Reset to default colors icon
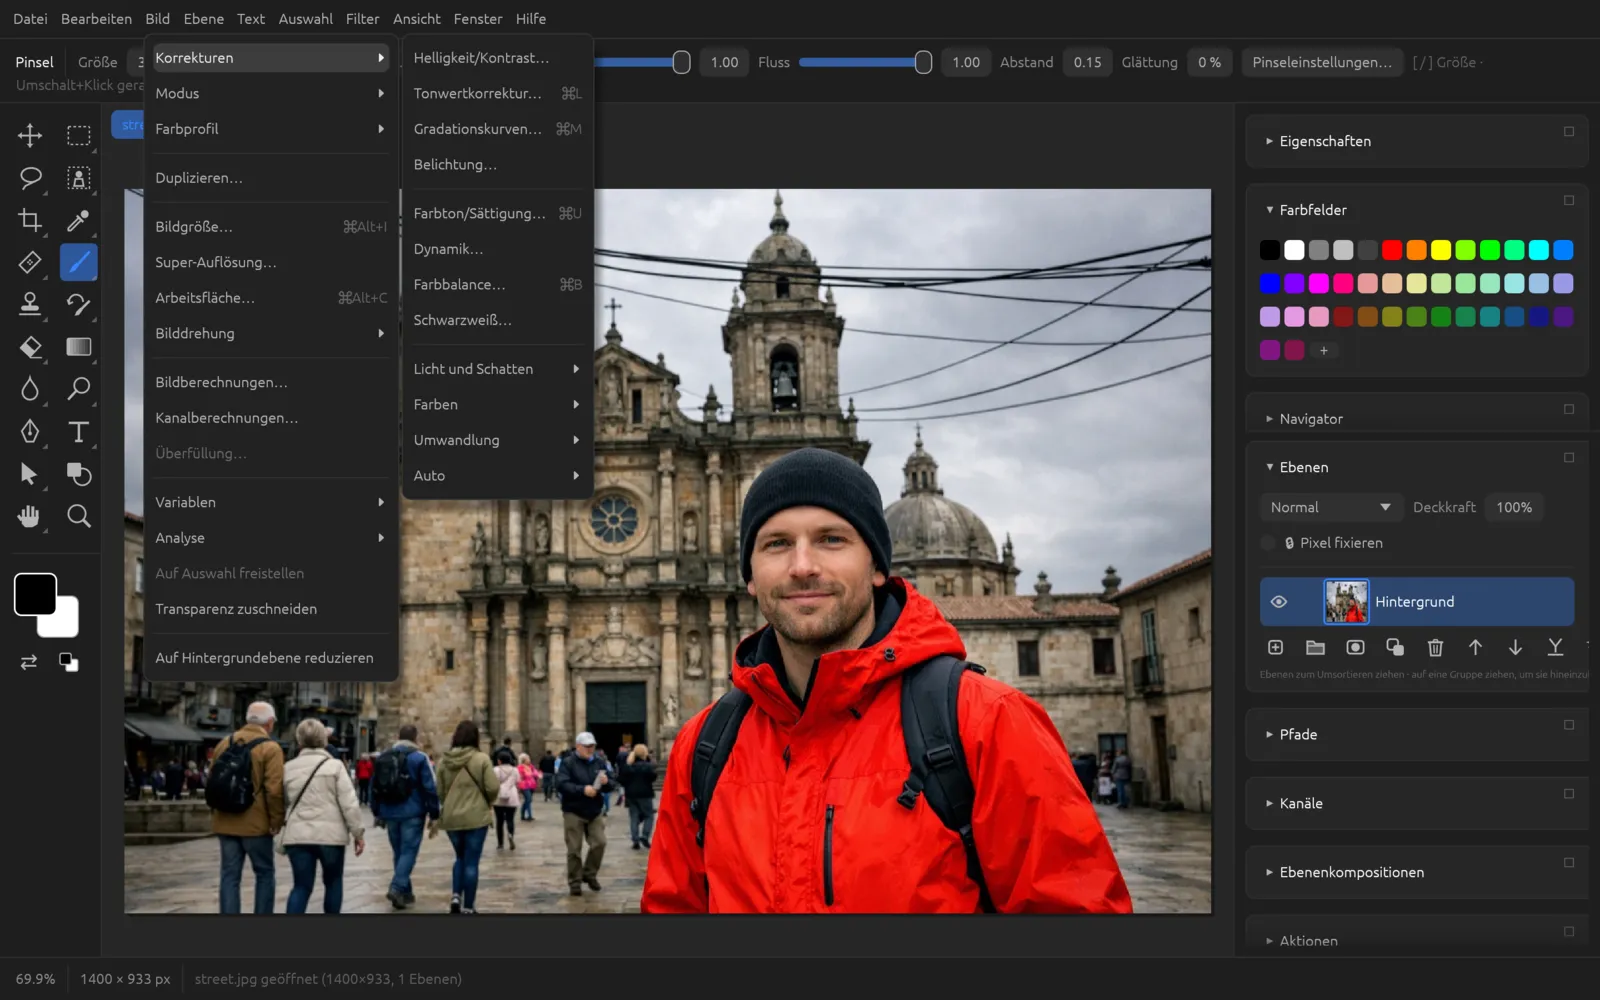This screenshot has width=1600, height=1000. pos(68,662)
